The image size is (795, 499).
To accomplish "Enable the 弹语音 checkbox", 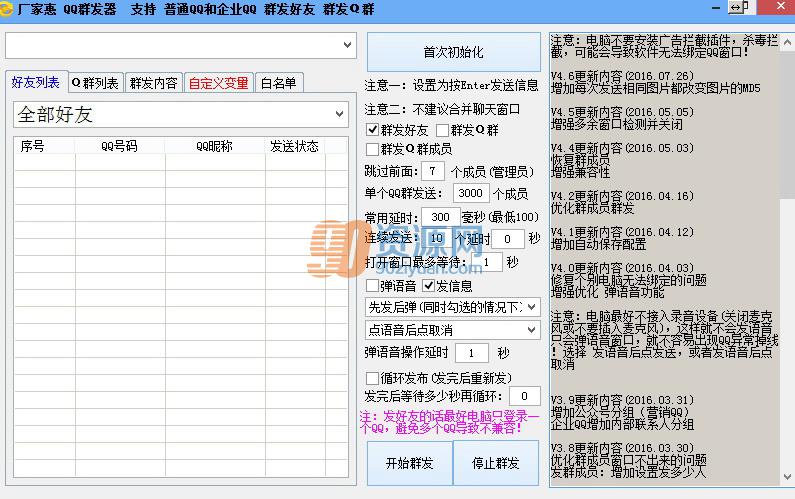I will click(x=372, y=286).
